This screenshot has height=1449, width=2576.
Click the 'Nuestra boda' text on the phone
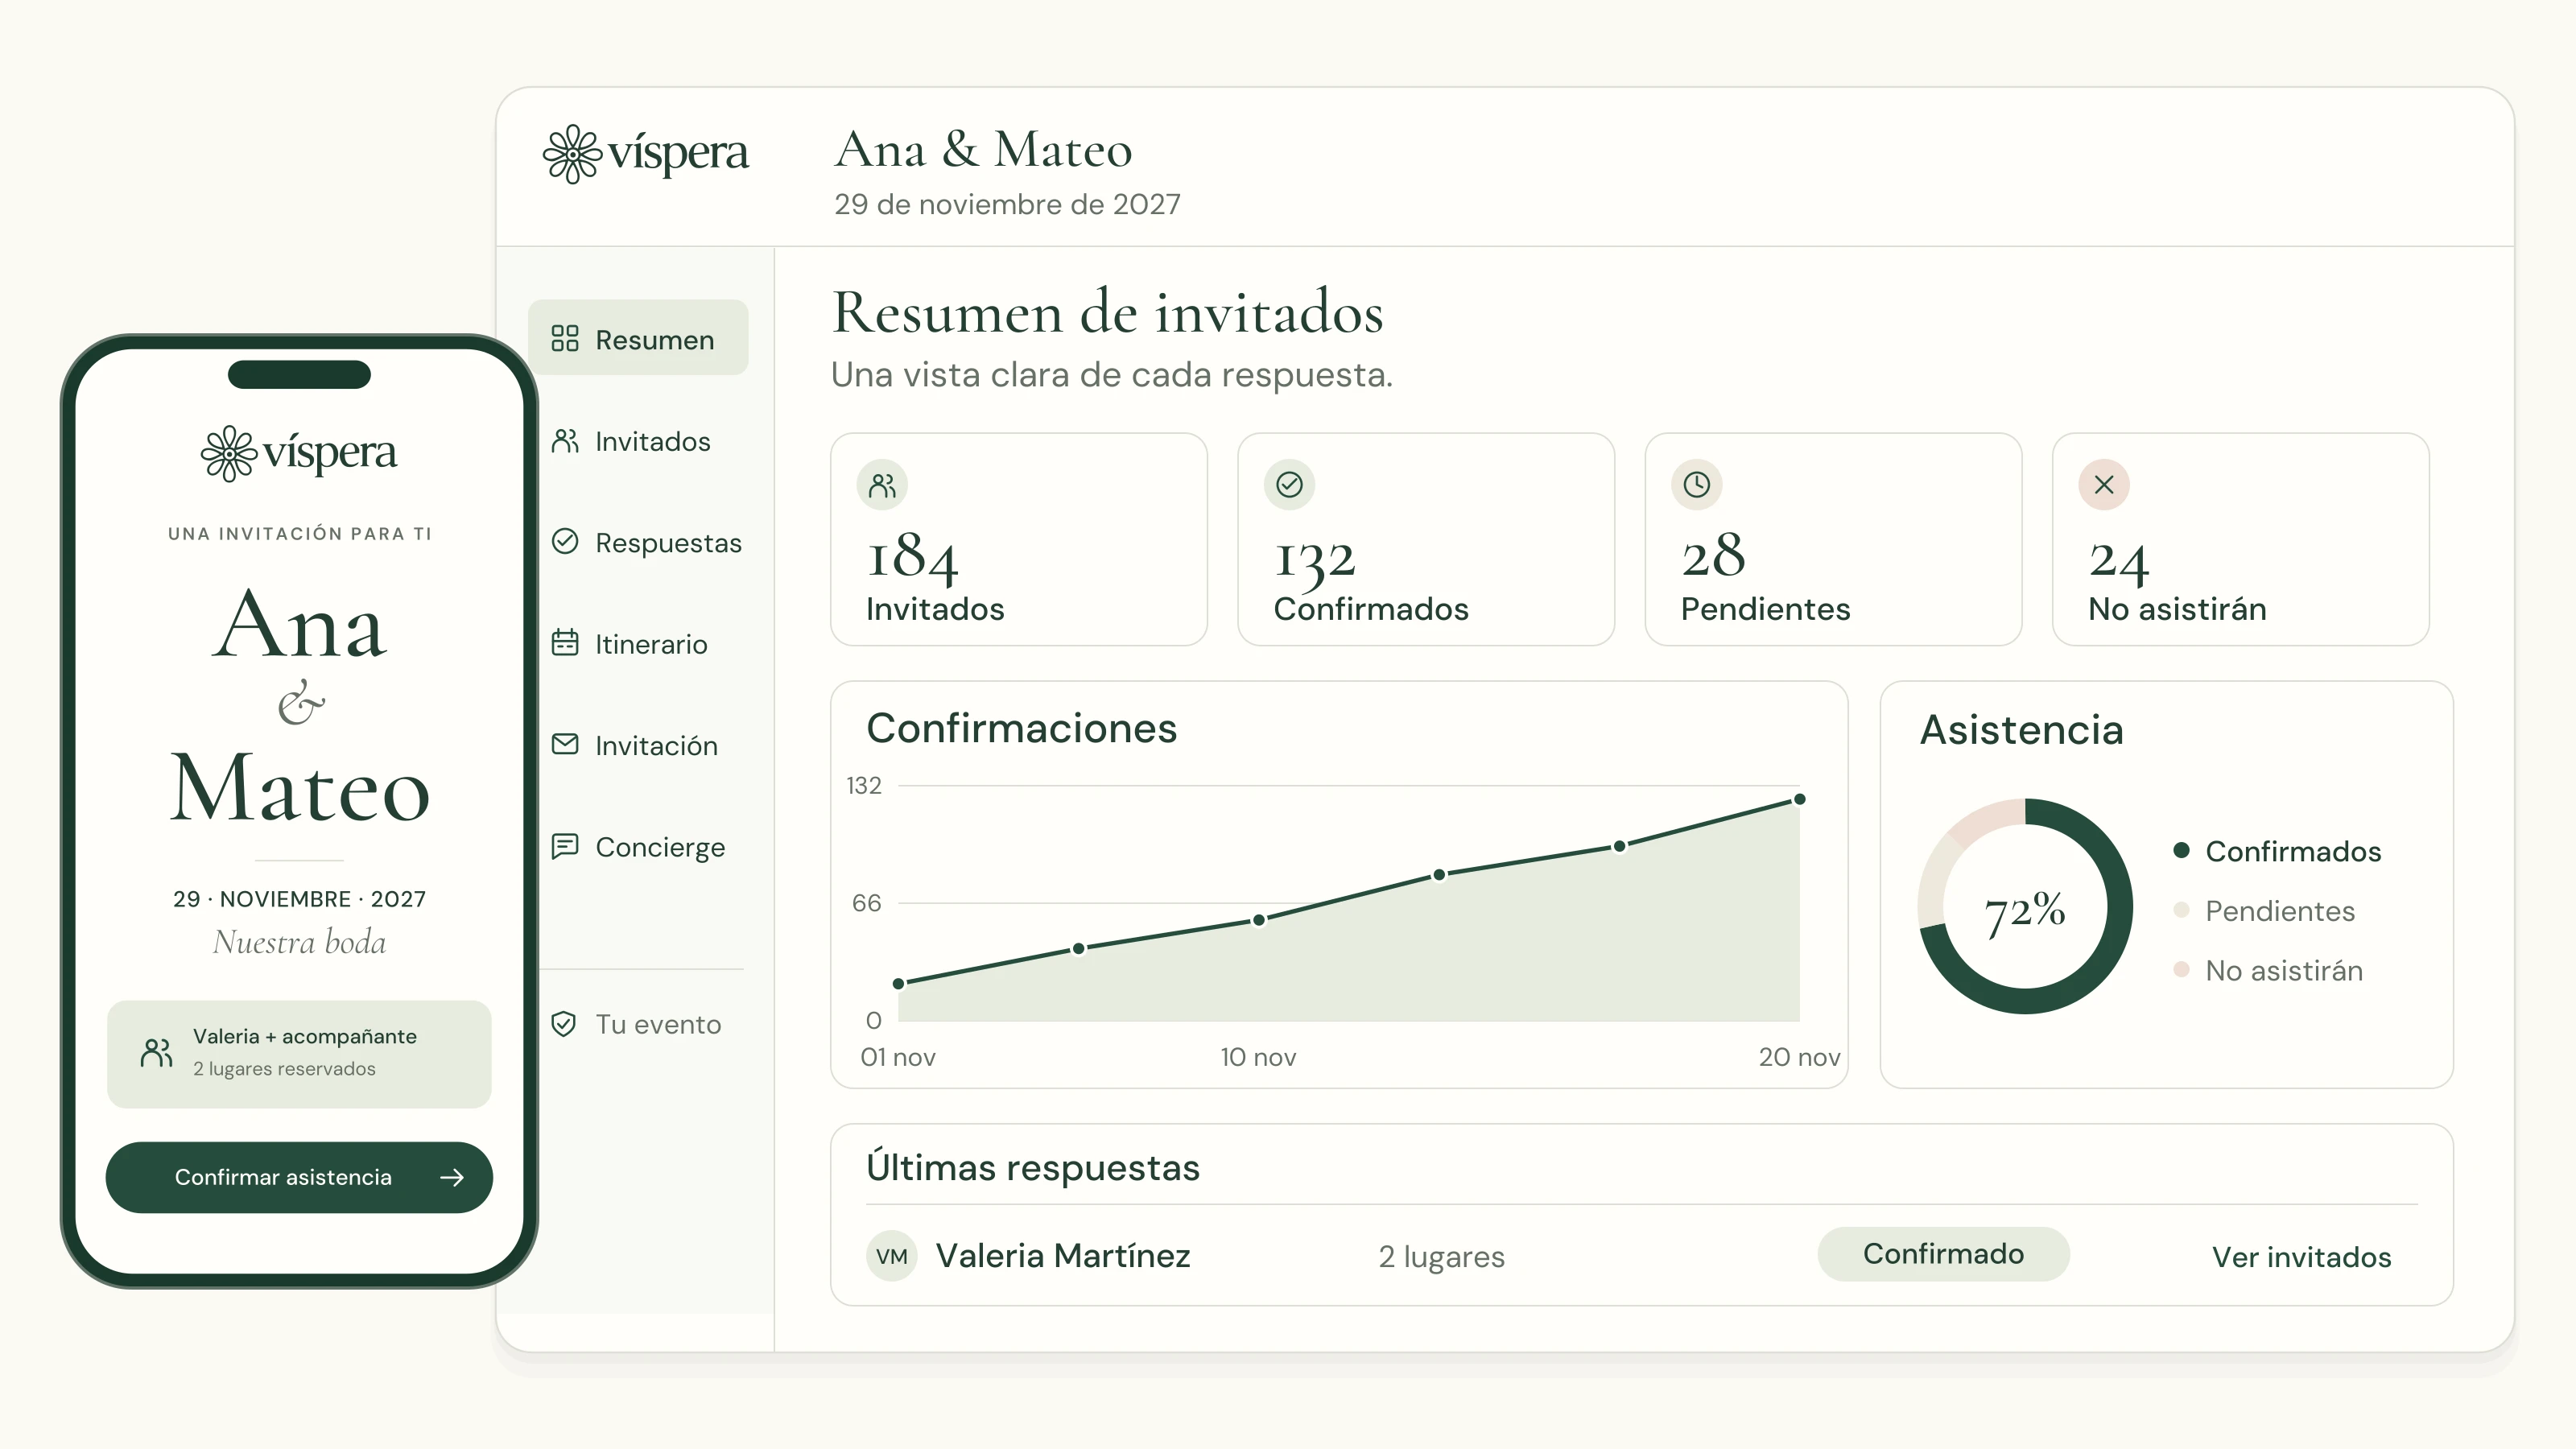pos(299,942)
